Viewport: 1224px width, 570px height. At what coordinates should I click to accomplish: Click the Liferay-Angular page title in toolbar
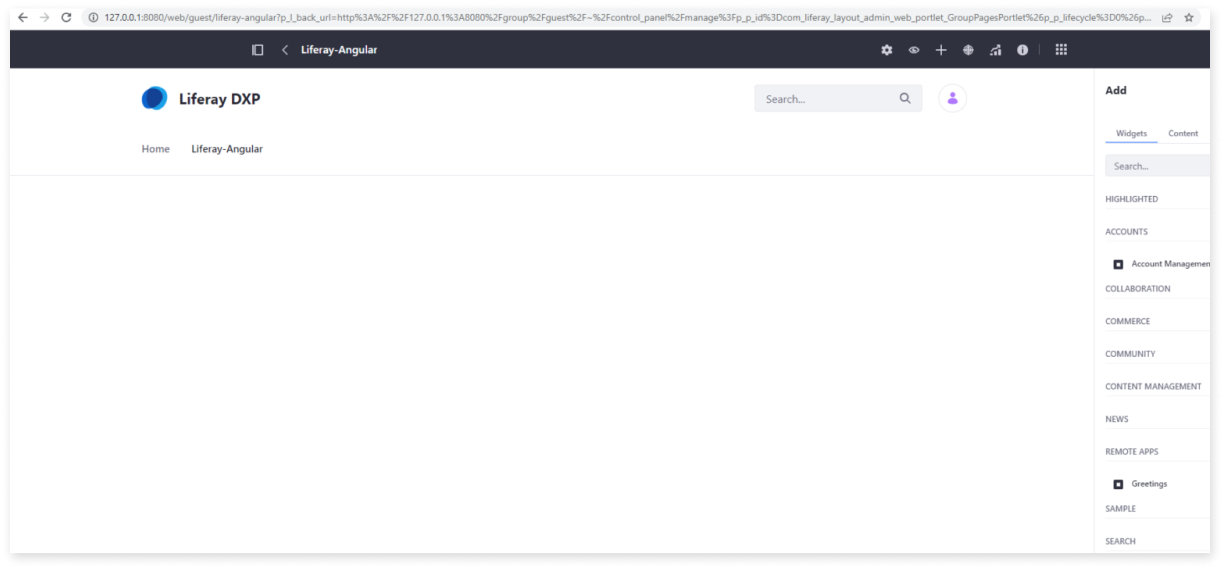click(339, 50)
